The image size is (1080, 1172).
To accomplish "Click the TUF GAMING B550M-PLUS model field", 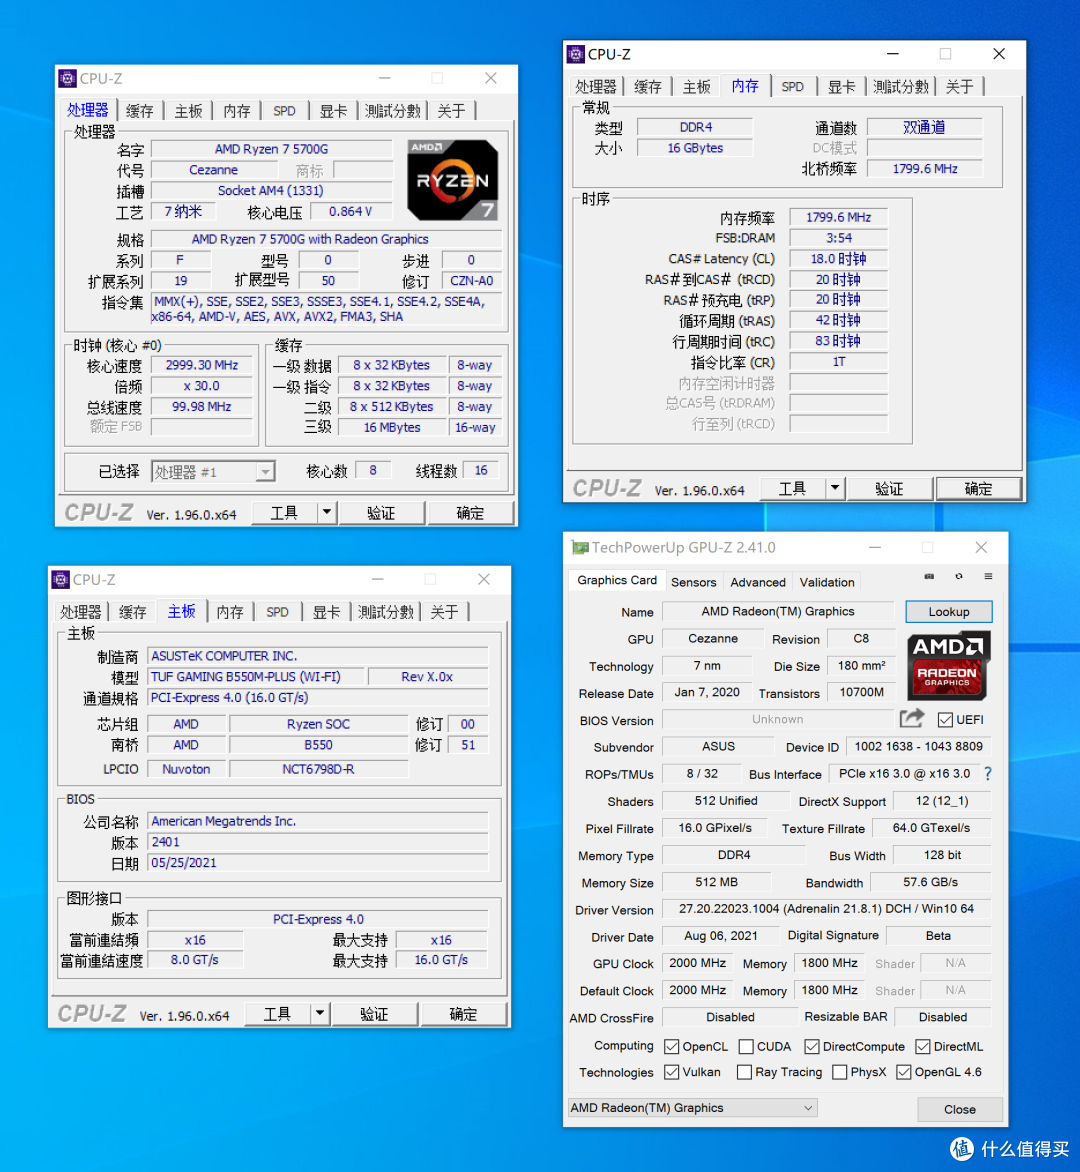I will coord(256,676).
